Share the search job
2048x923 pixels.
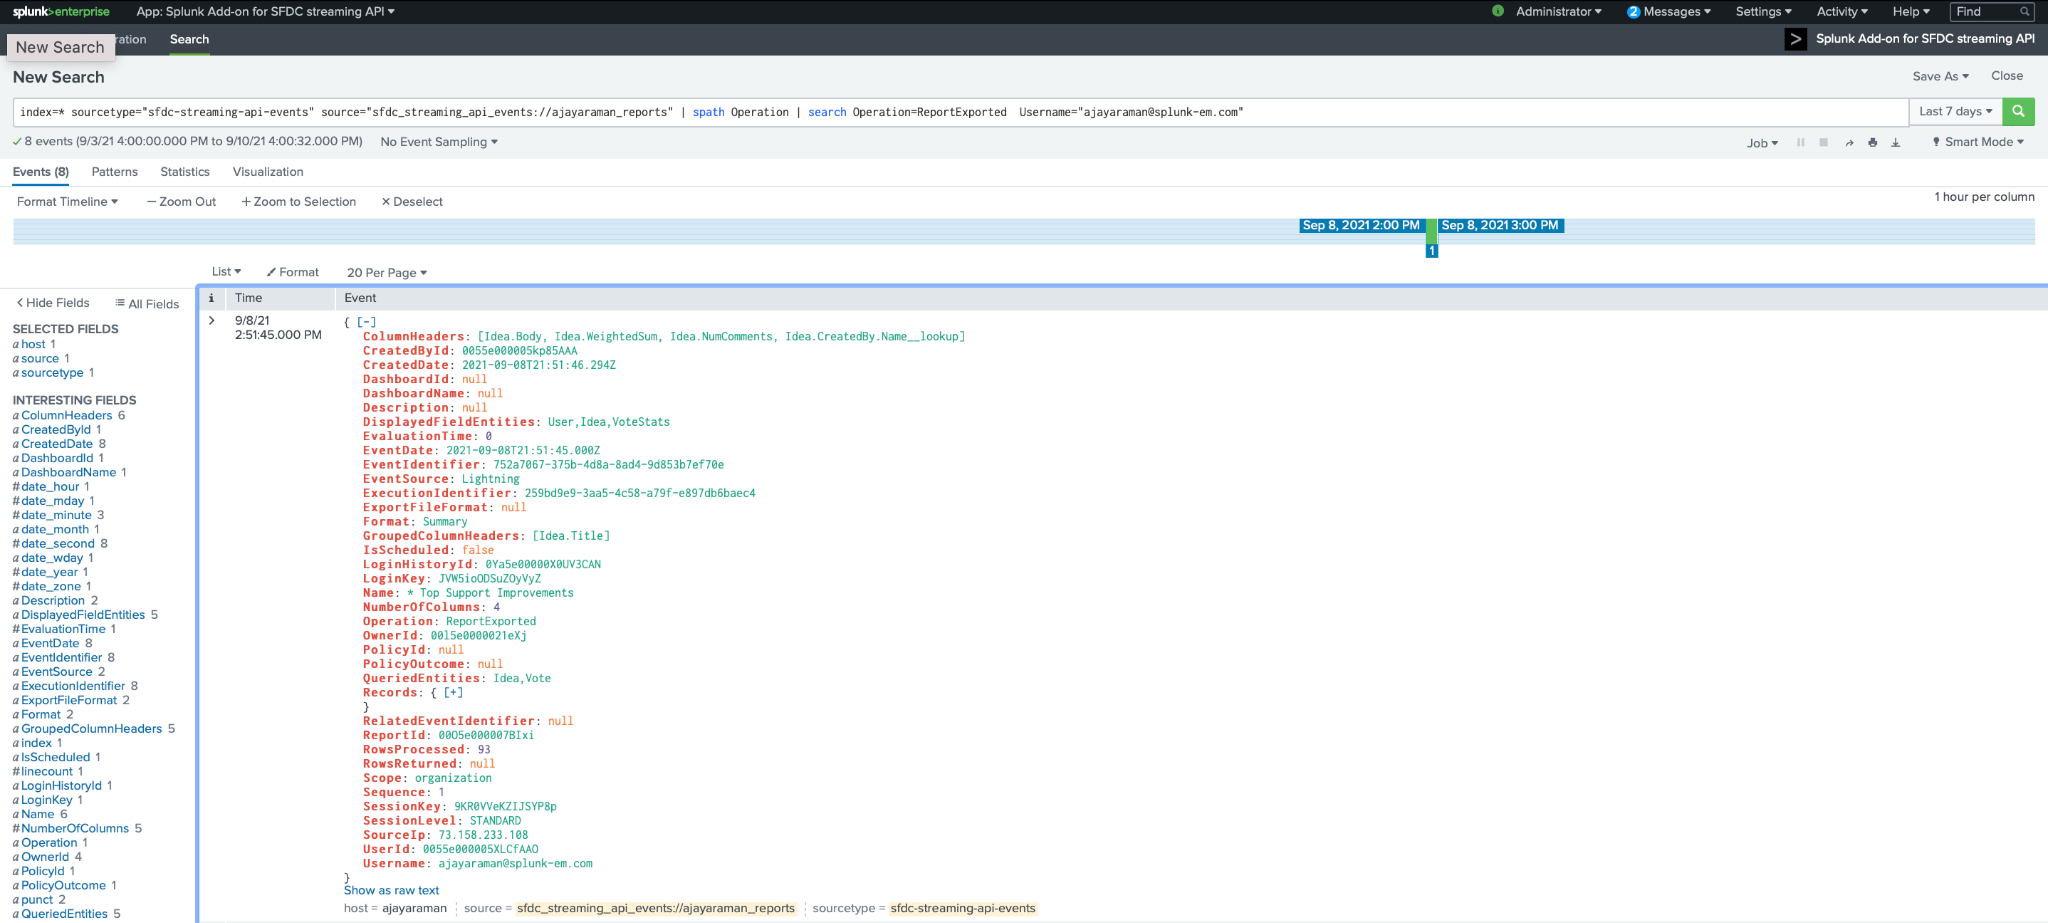pos(1849,143)
